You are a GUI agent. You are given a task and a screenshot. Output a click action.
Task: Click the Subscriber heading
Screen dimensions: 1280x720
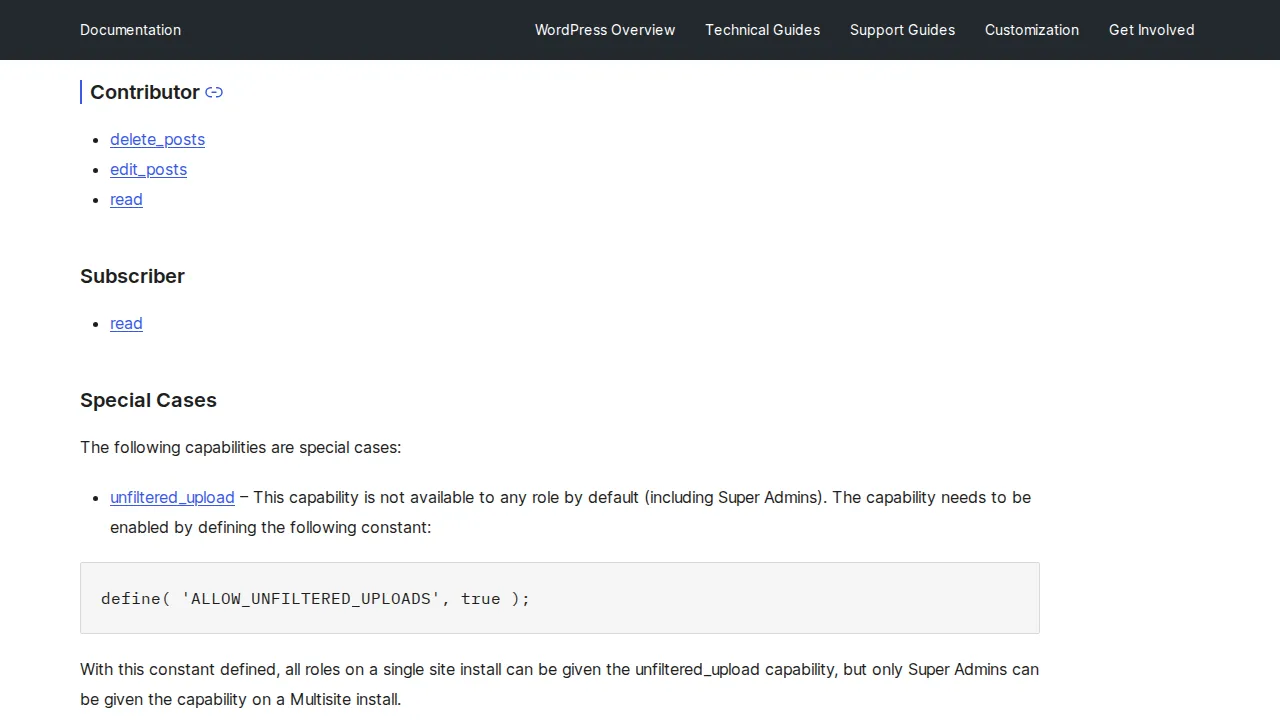[x=132, y=276]
